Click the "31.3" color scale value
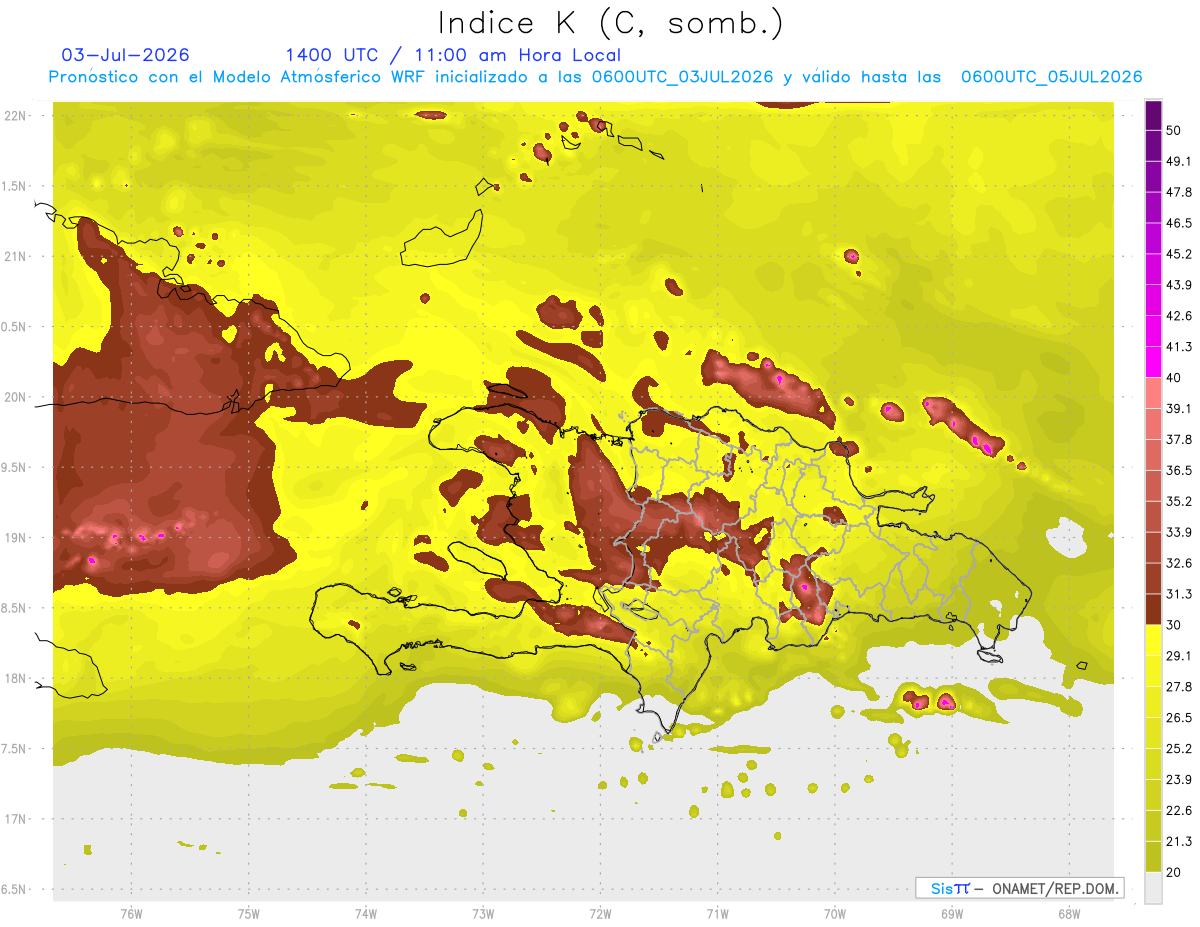 [x=1179, y=594]
